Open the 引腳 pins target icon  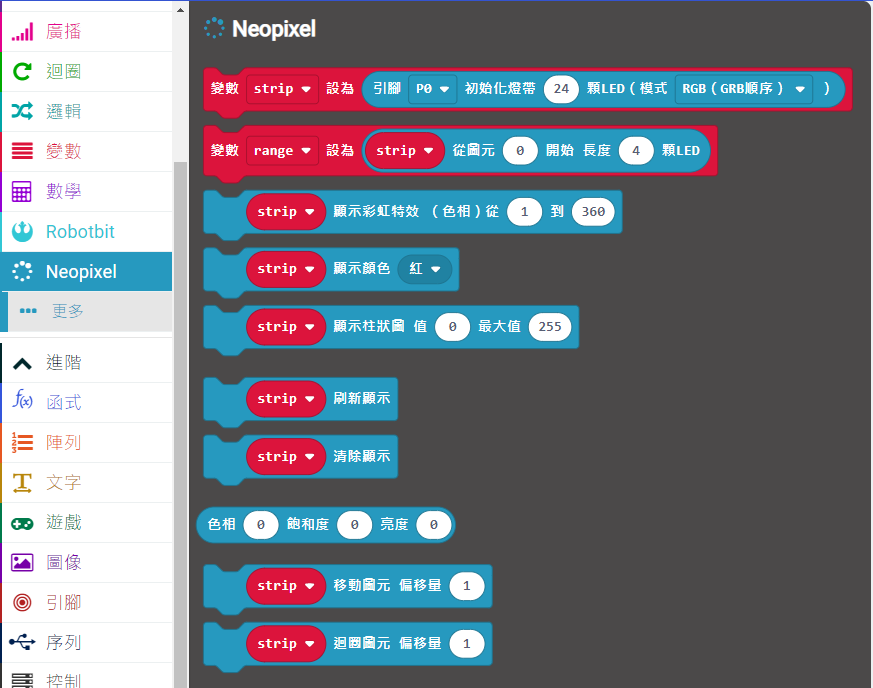pos(22,603)
